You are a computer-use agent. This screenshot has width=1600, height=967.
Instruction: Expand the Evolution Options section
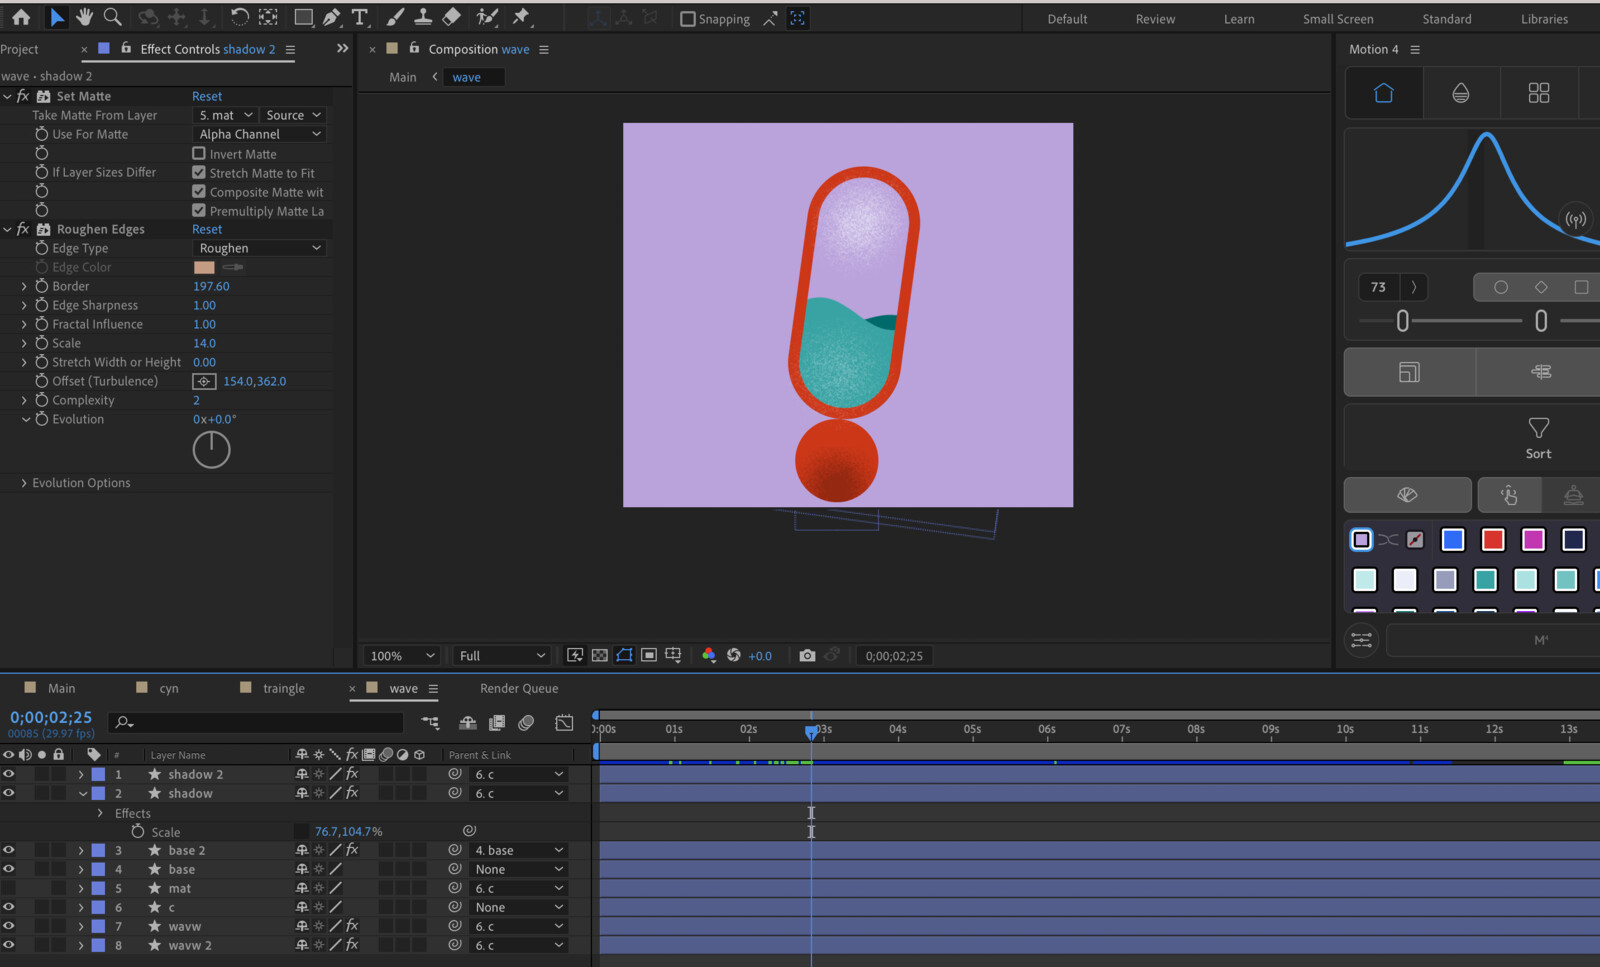24,483
